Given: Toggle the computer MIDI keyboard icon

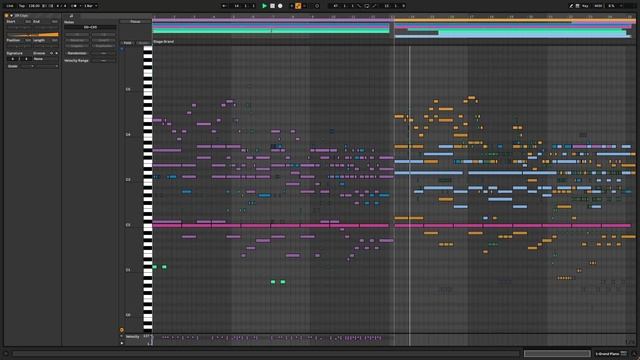Looking at the screenshot, I should (x=578, y=6).
